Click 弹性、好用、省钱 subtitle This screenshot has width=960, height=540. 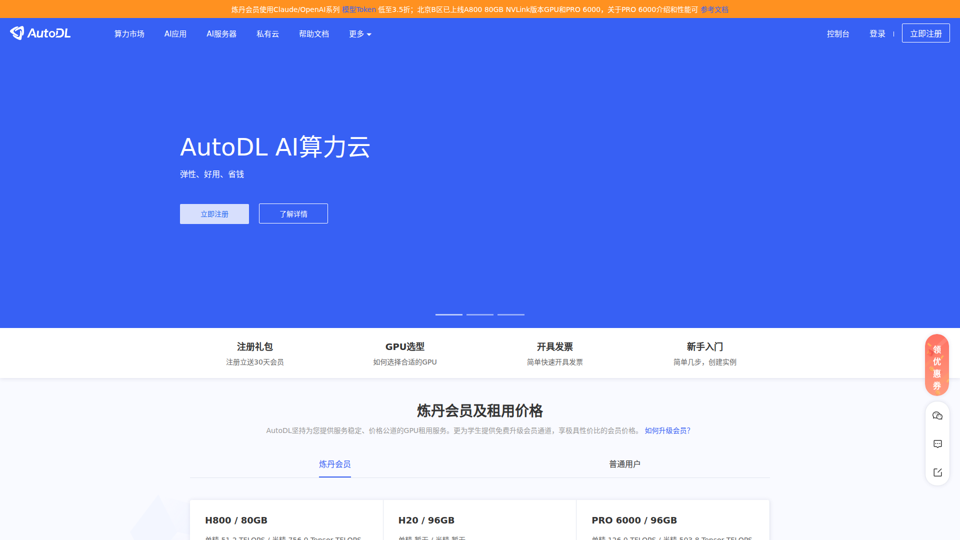212,174
